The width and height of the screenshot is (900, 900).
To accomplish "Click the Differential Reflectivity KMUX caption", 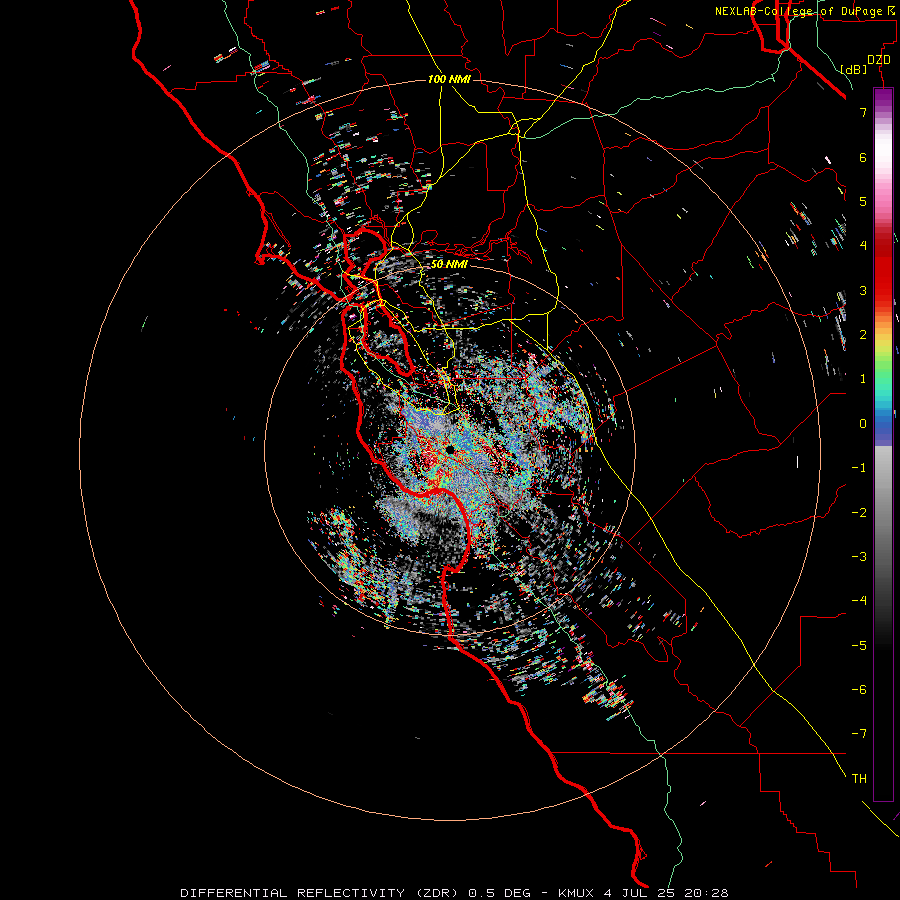I will pos(454,893).
